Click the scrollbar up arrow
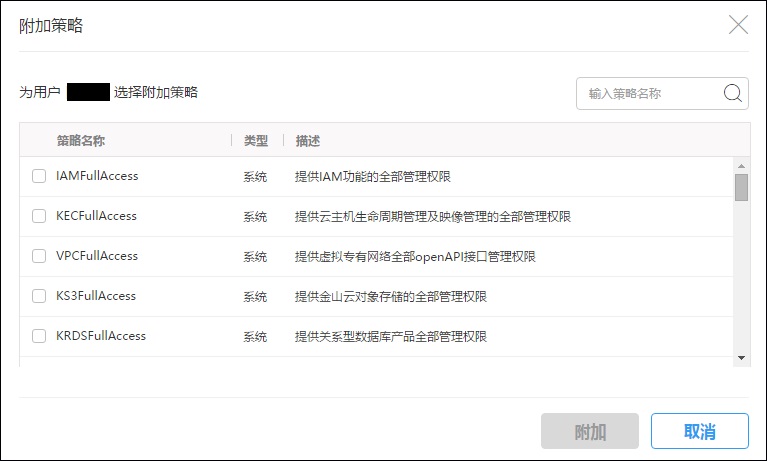The height and width of the screenshot is (461, 767). 741,166
